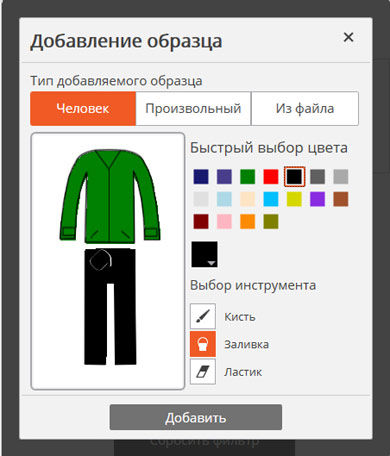Select the Заливка fill bucket tool
The height and width of the screenshot is (456, 390).
coord(203,344)
